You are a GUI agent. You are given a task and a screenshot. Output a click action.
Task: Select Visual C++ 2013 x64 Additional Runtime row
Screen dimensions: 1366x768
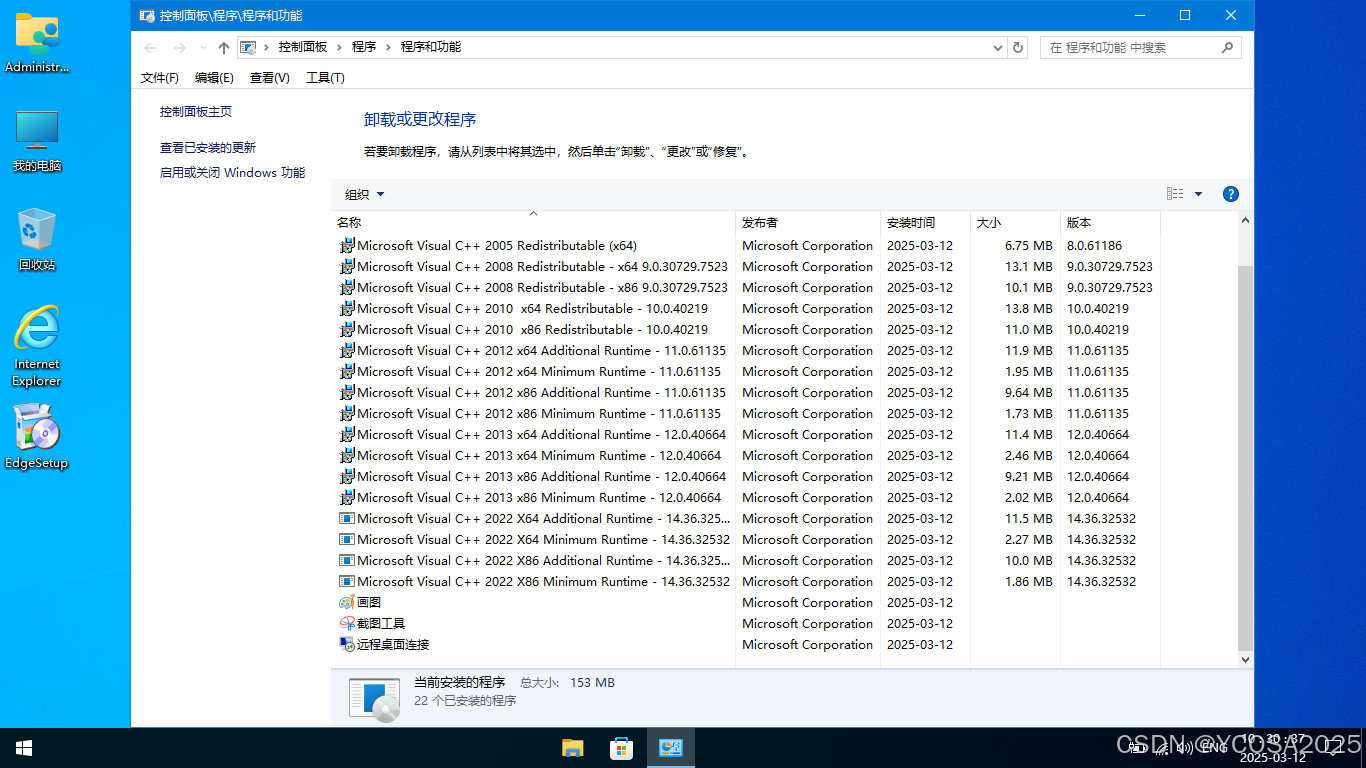tap(748, 434)
